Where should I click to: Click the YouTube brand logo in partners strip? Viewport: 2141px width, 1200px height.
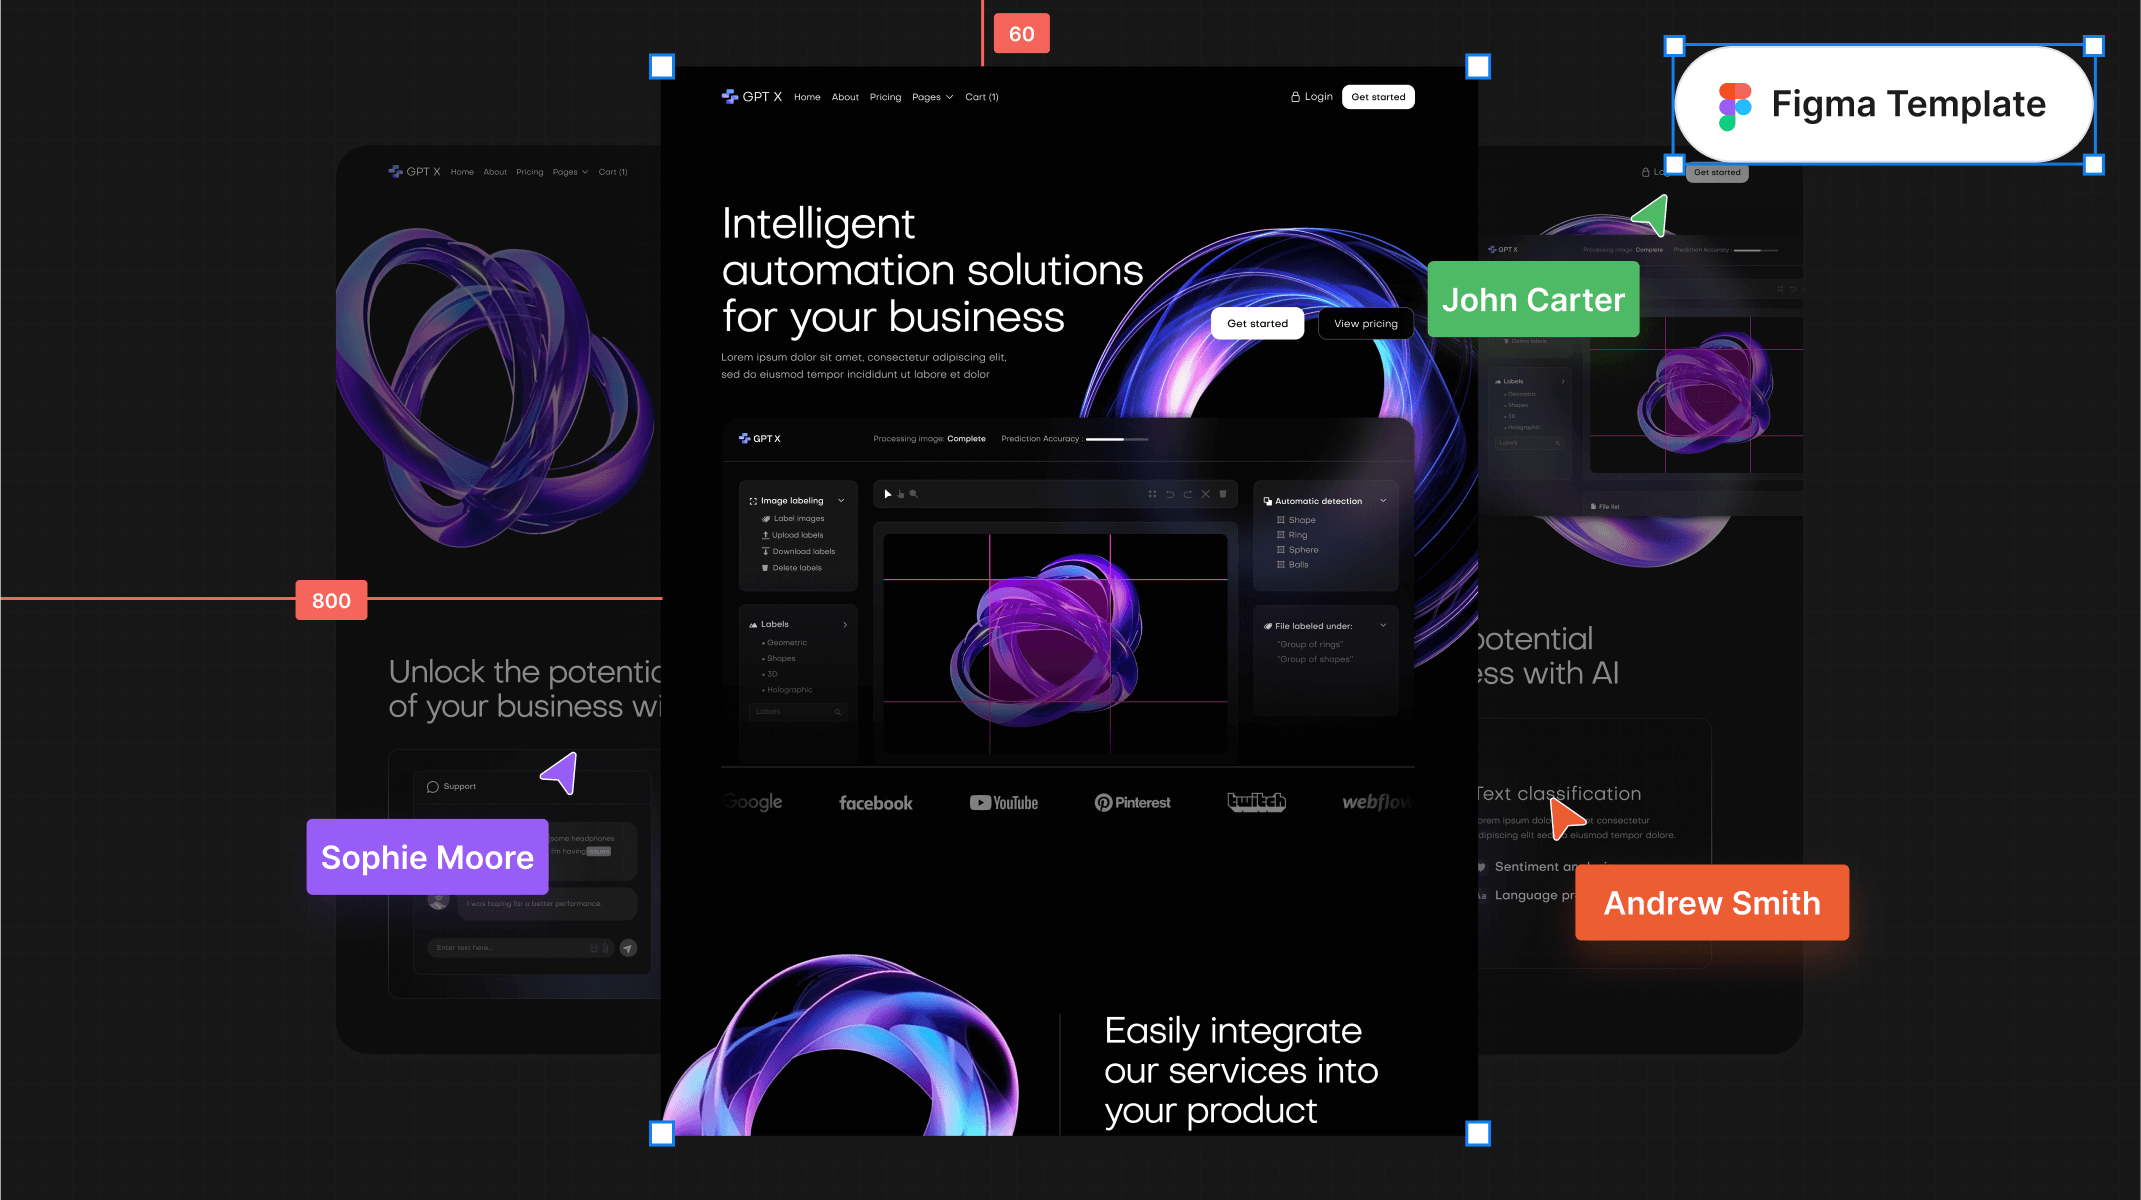[x=1003, y=803]
